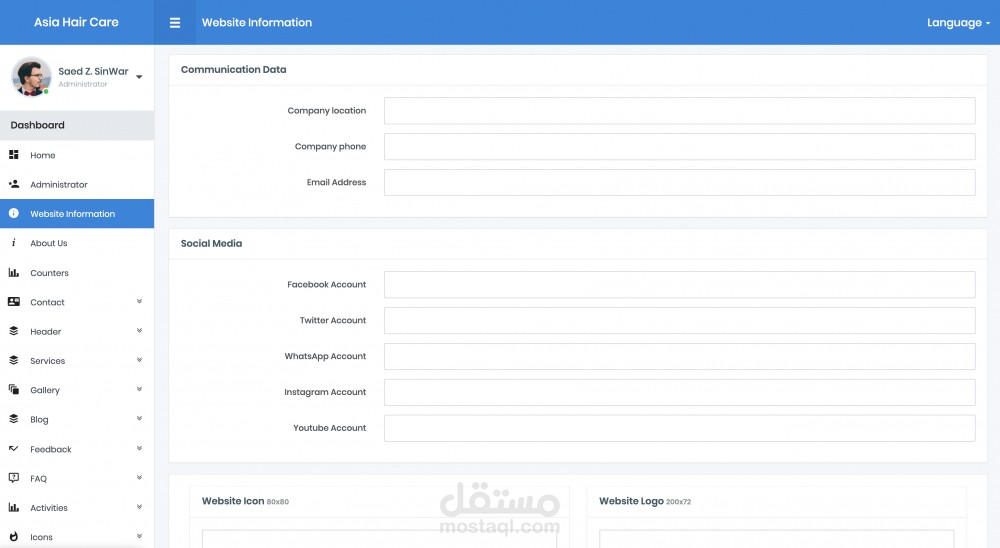Image resolution: width=1000 pixels, height=548 pixels.
Task: Click the Website Information info icon
Action: 13,213
